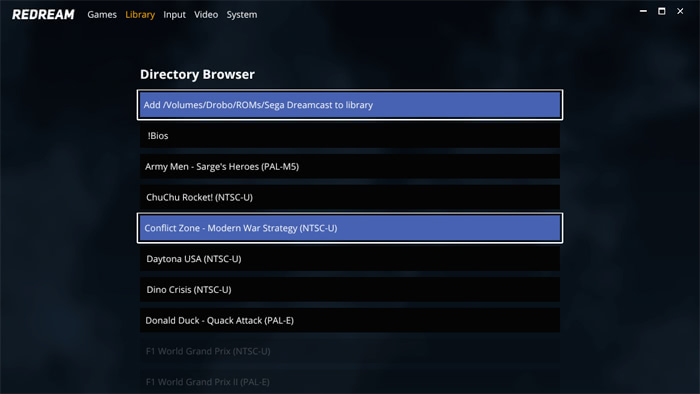Switch to the Input tab

coord(174,15)
